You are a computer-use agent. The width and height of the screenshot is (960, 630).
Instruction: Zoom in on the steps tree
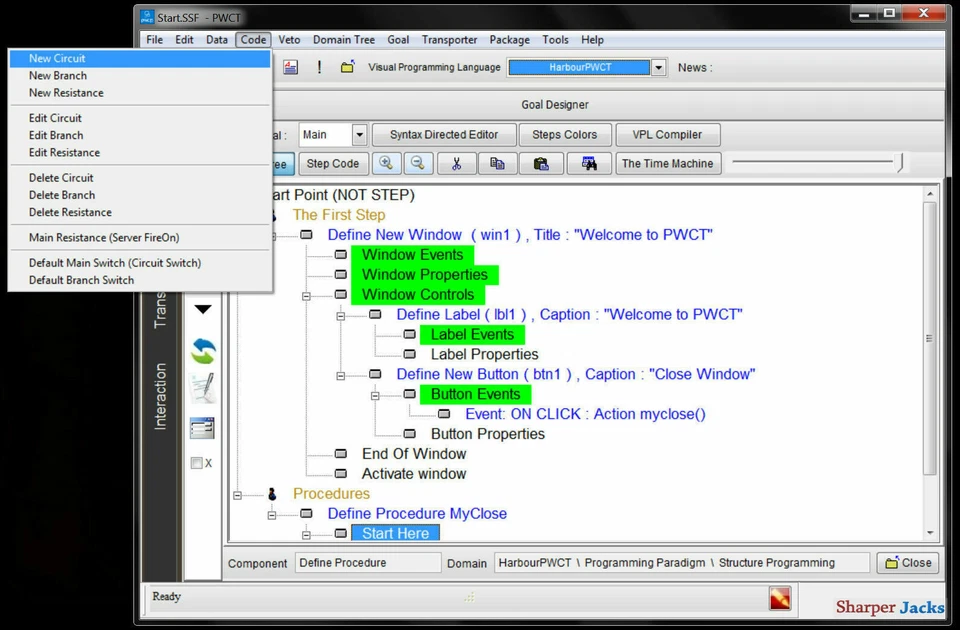[386, 163]
